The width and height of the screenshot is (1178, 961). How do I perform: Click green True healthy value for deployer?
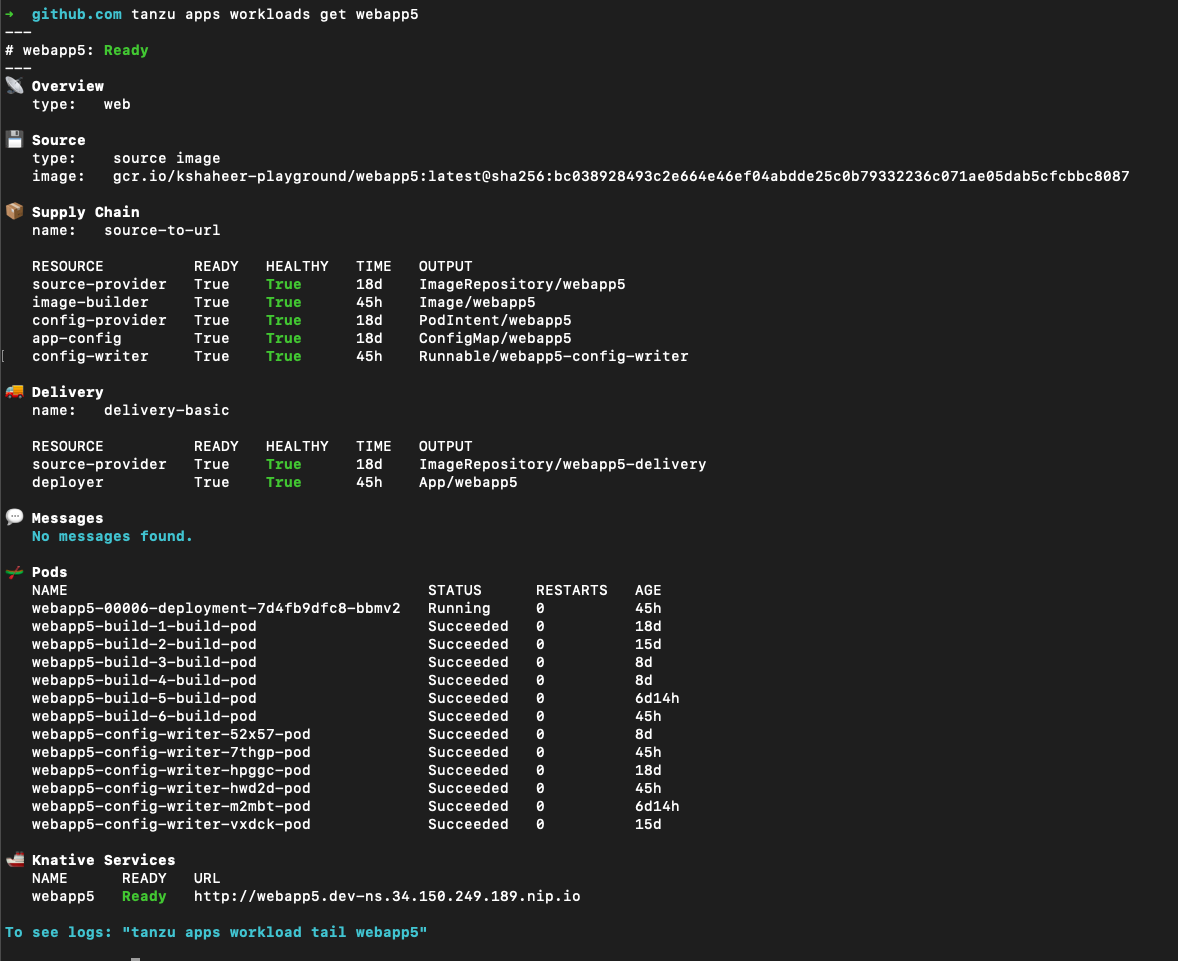coord(284,482)
